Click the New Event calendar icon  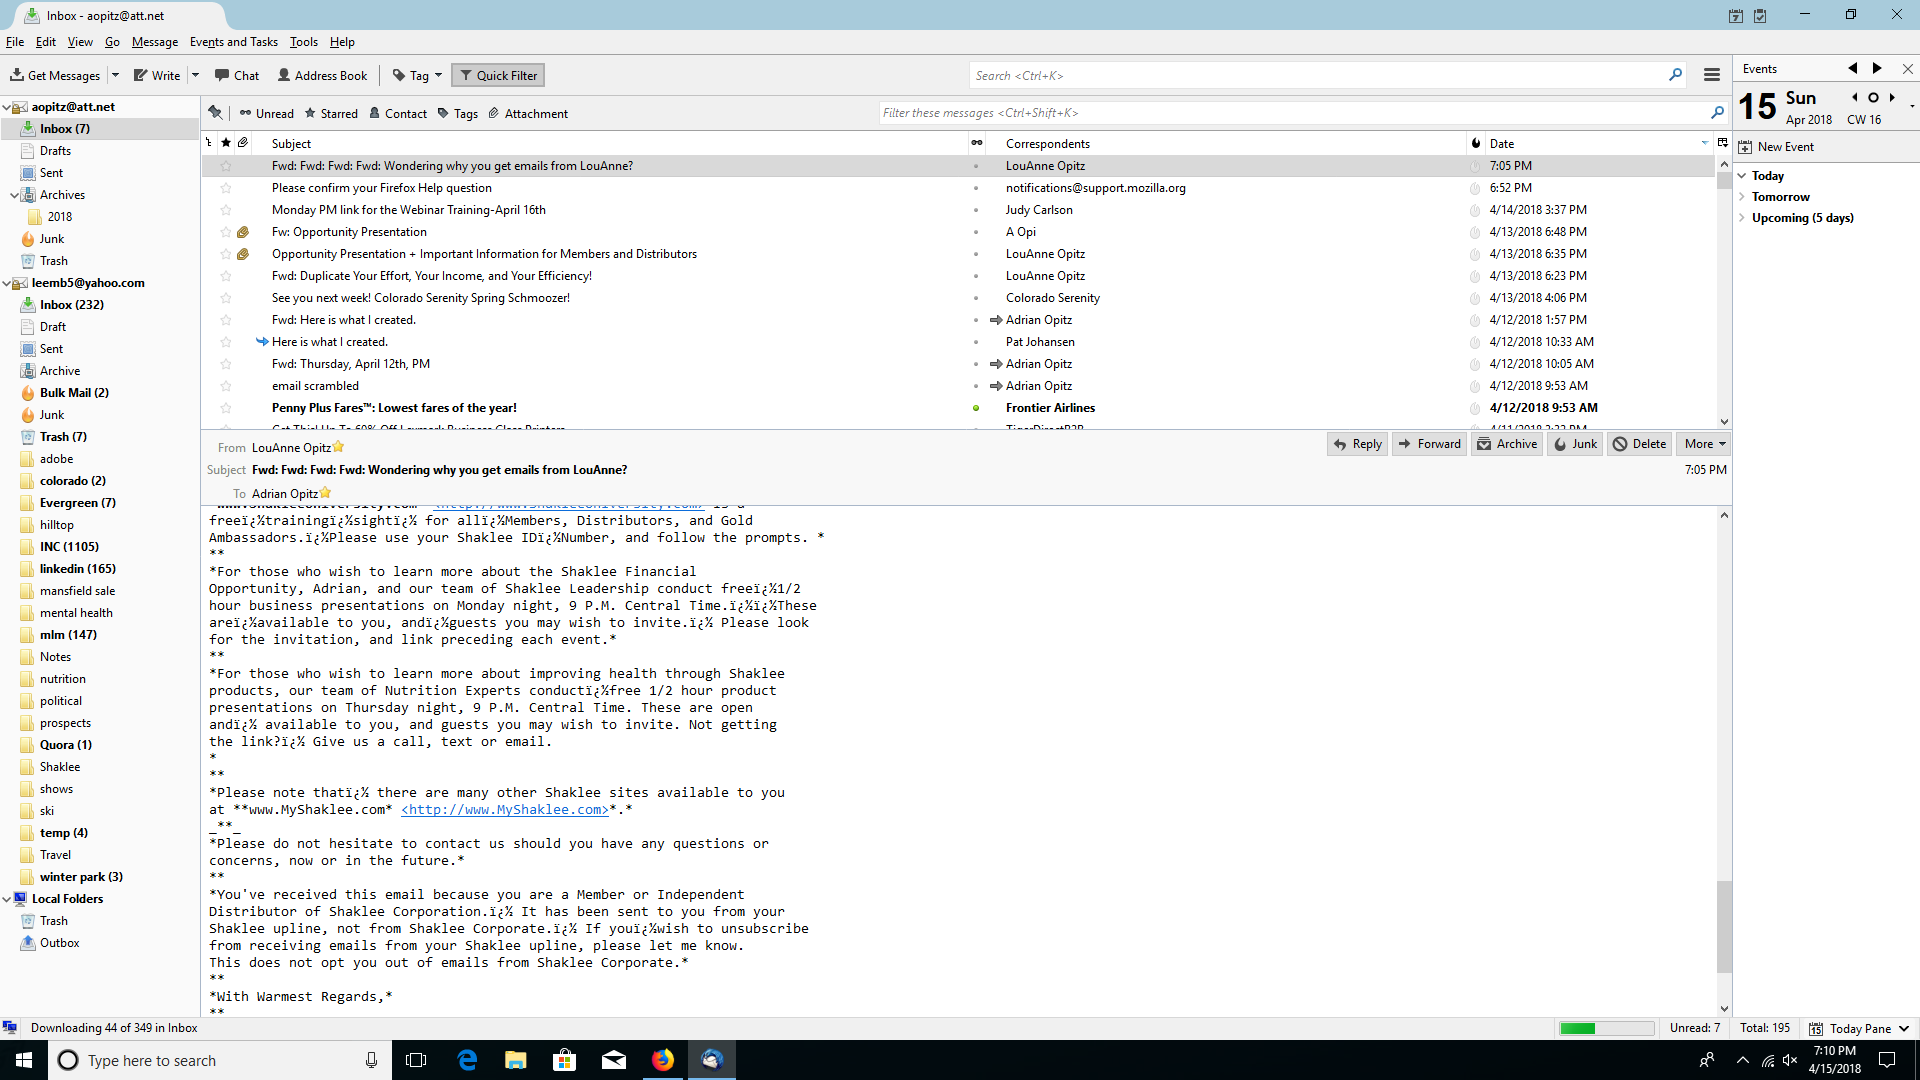click(x=1746, y=147)
